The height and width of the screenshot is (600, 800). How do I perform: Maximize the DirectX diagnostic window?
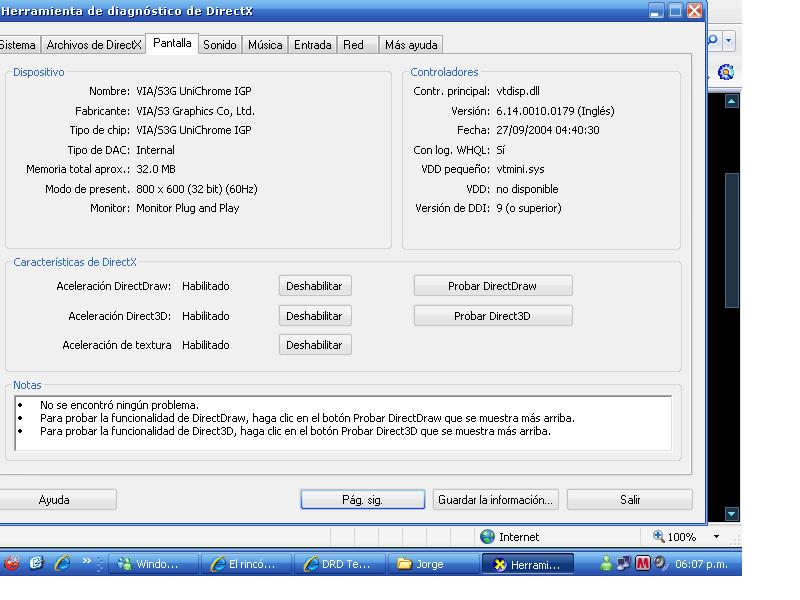(675, 11)
